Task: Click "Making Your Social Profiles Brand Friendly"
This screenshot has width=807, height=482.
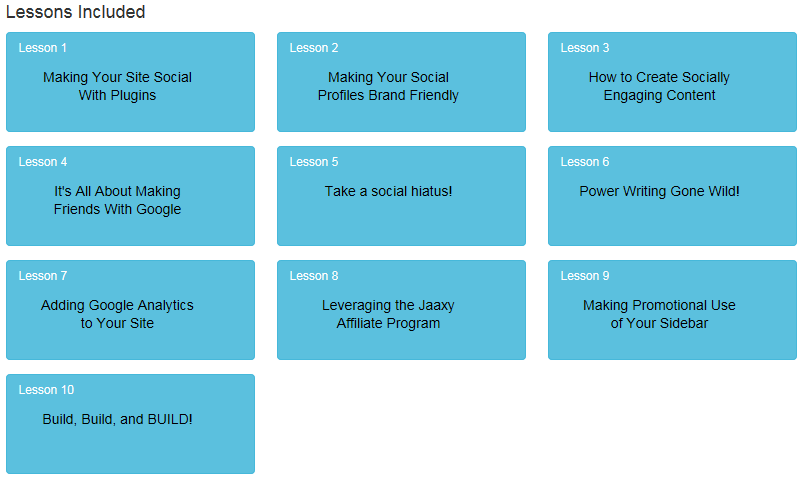Action: 389,86
